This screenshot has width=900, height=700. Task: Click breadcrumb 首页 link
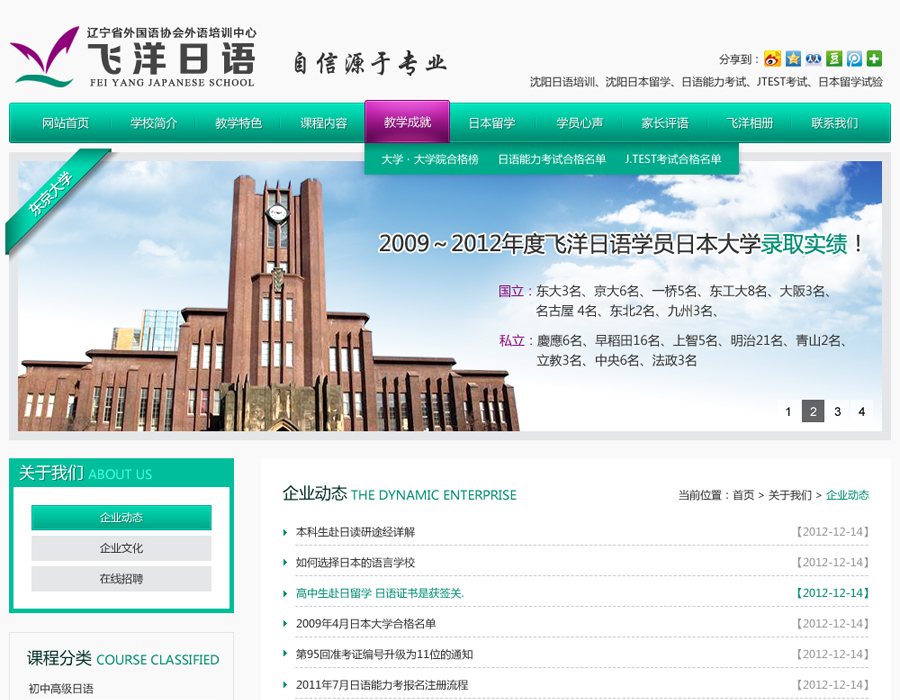coord(743,495)
